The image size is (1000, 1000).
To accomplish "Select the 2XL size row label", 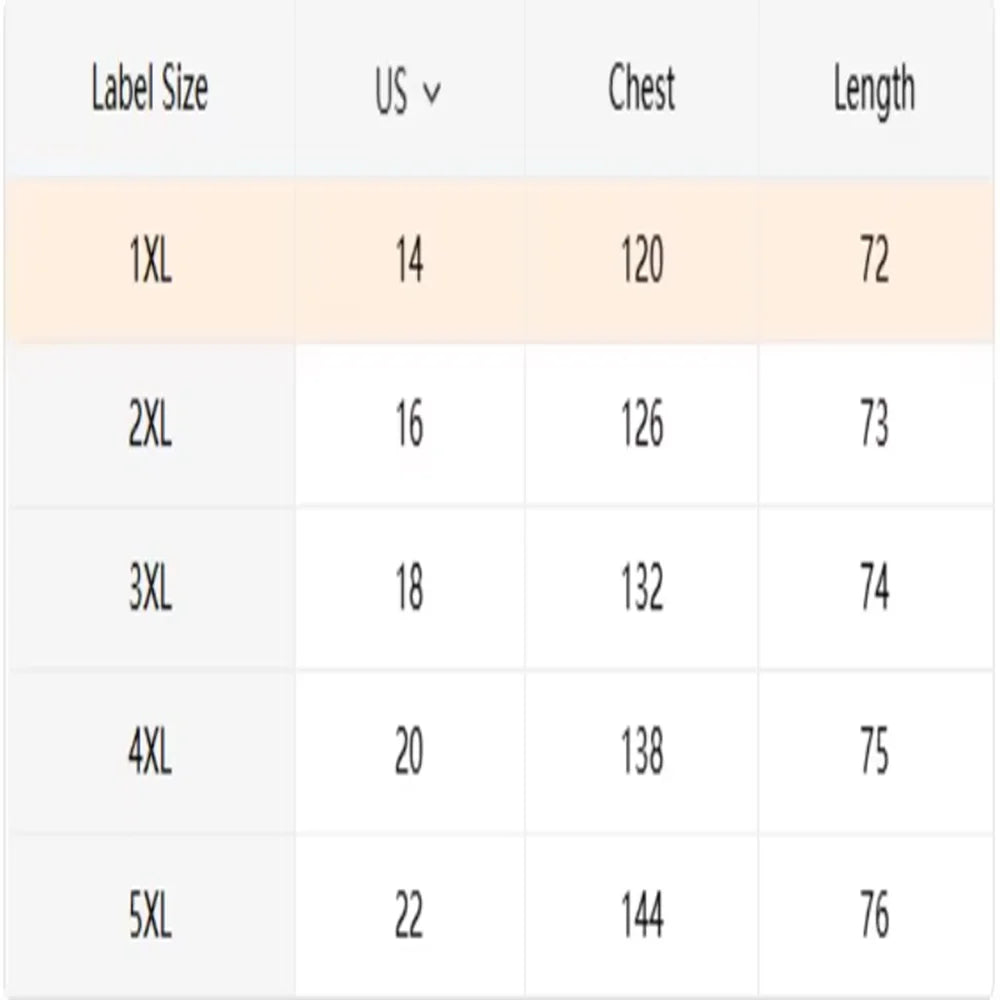I will click(x=150, y=426).
